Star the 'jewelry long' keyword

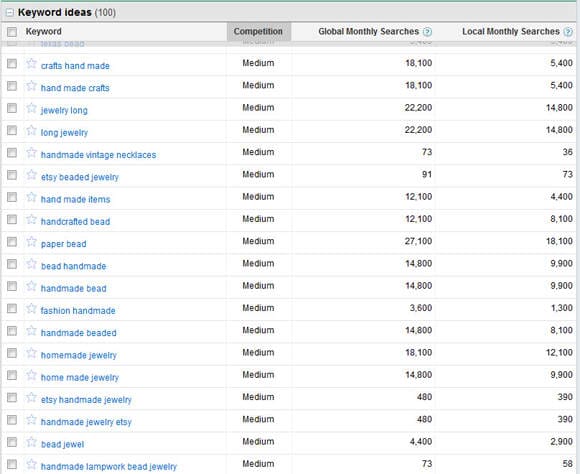coord(31,108)
